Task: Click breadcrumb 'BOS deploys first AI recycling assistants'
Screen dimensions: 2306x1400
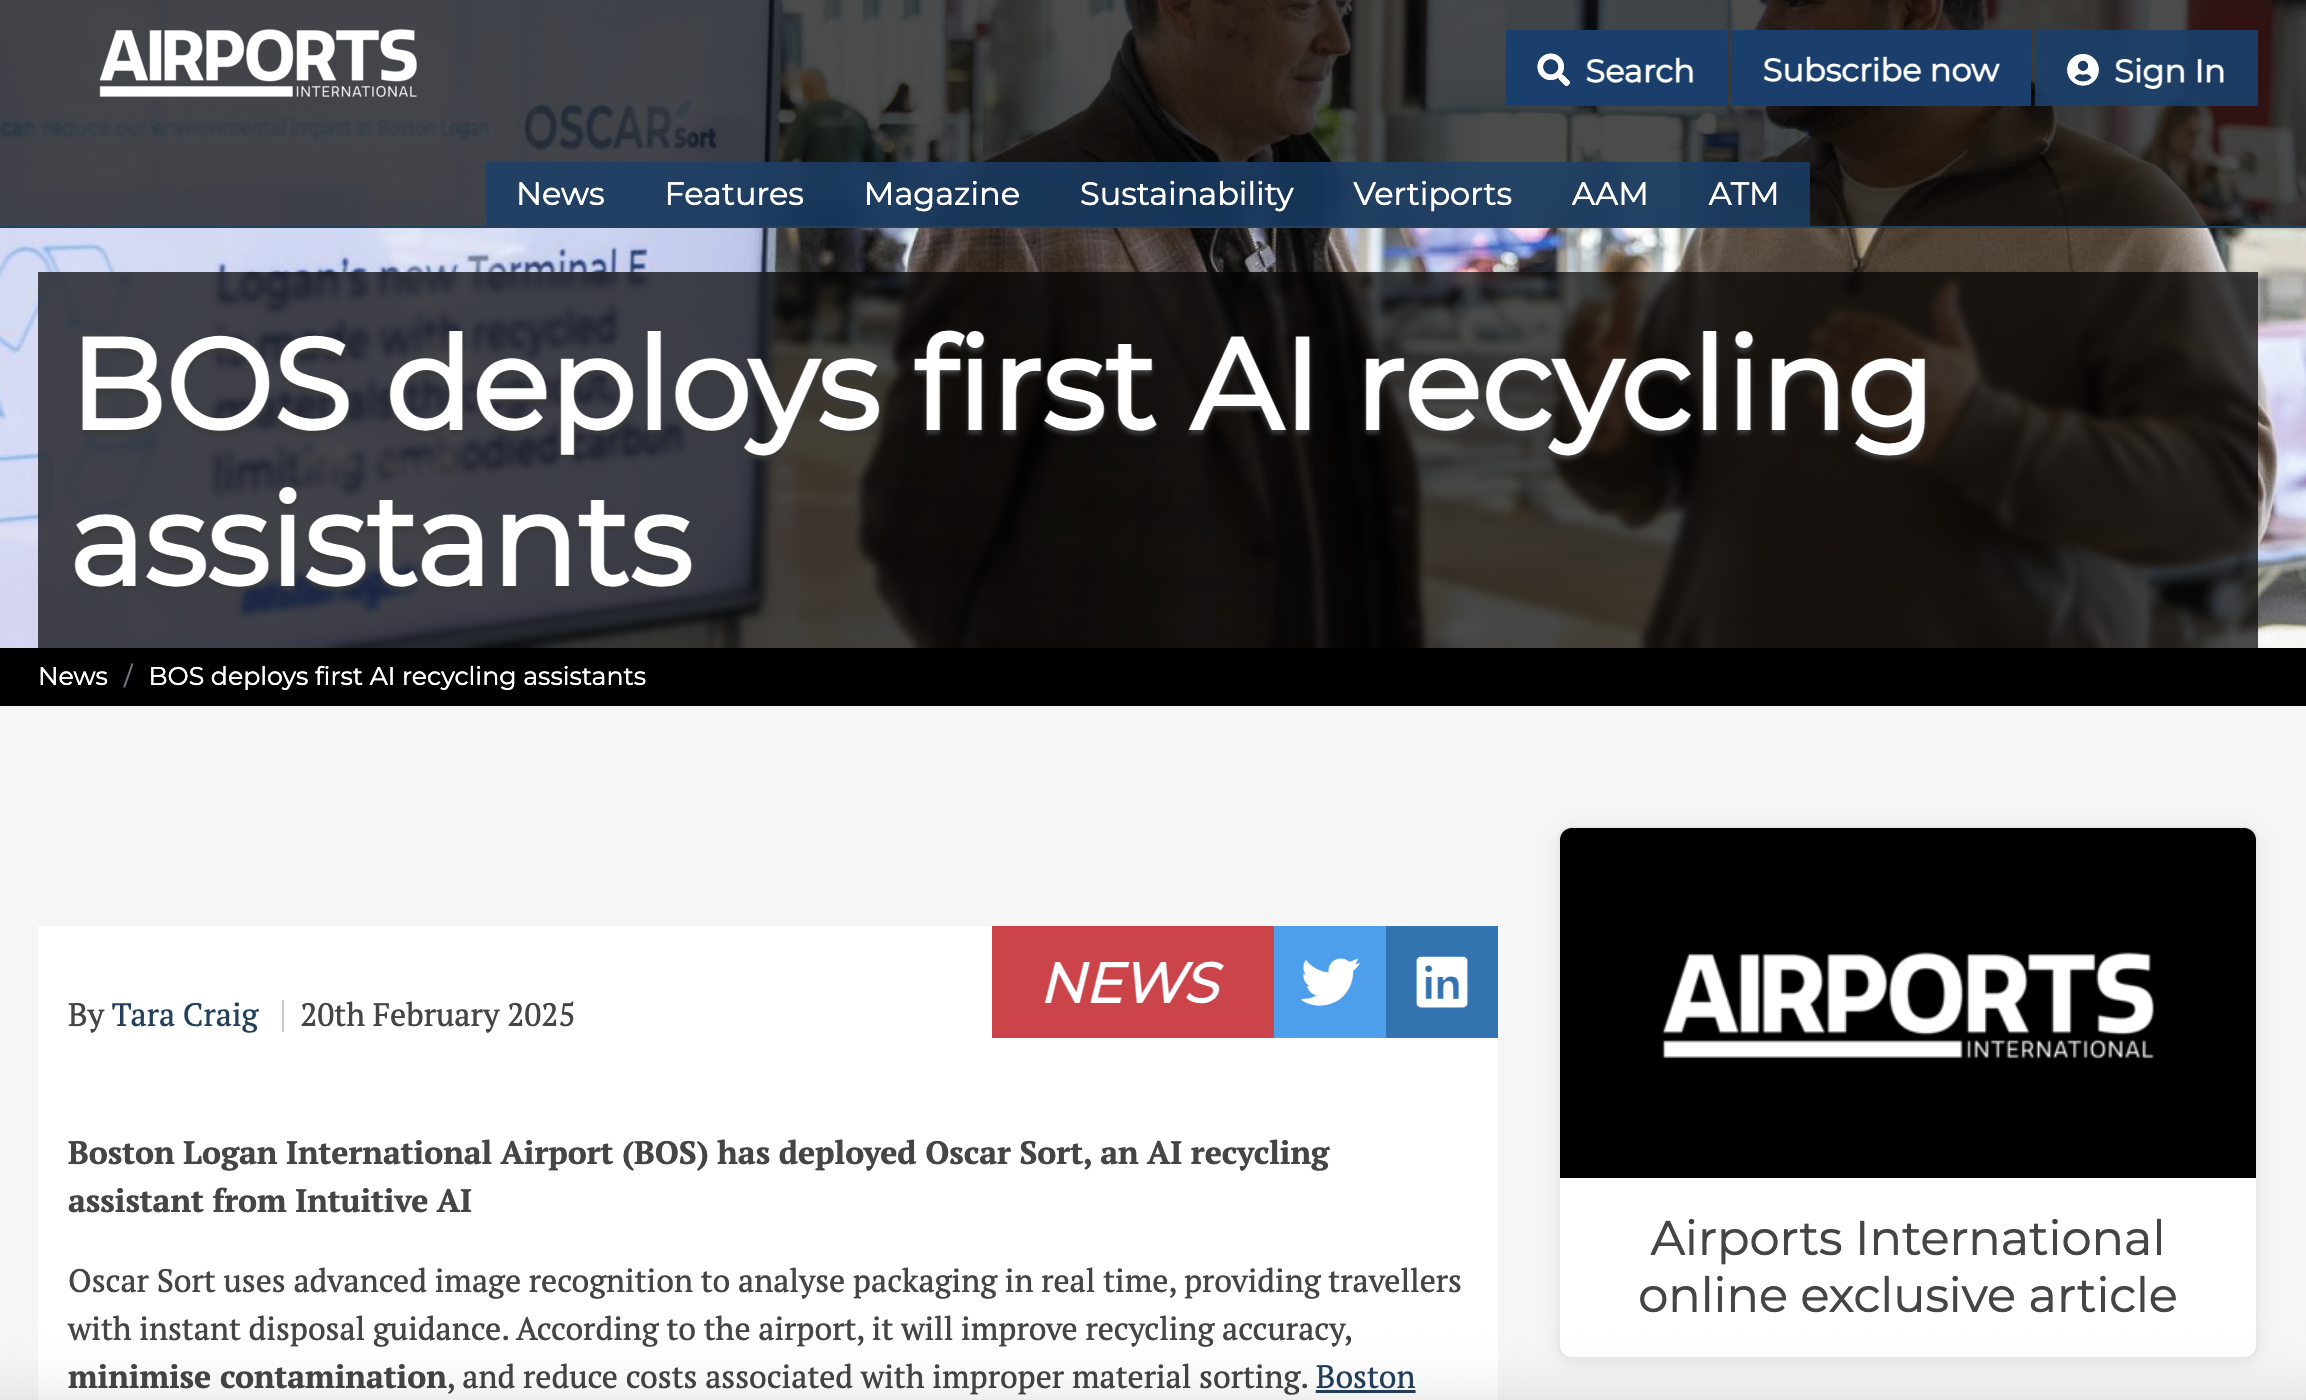Action: 397,677
